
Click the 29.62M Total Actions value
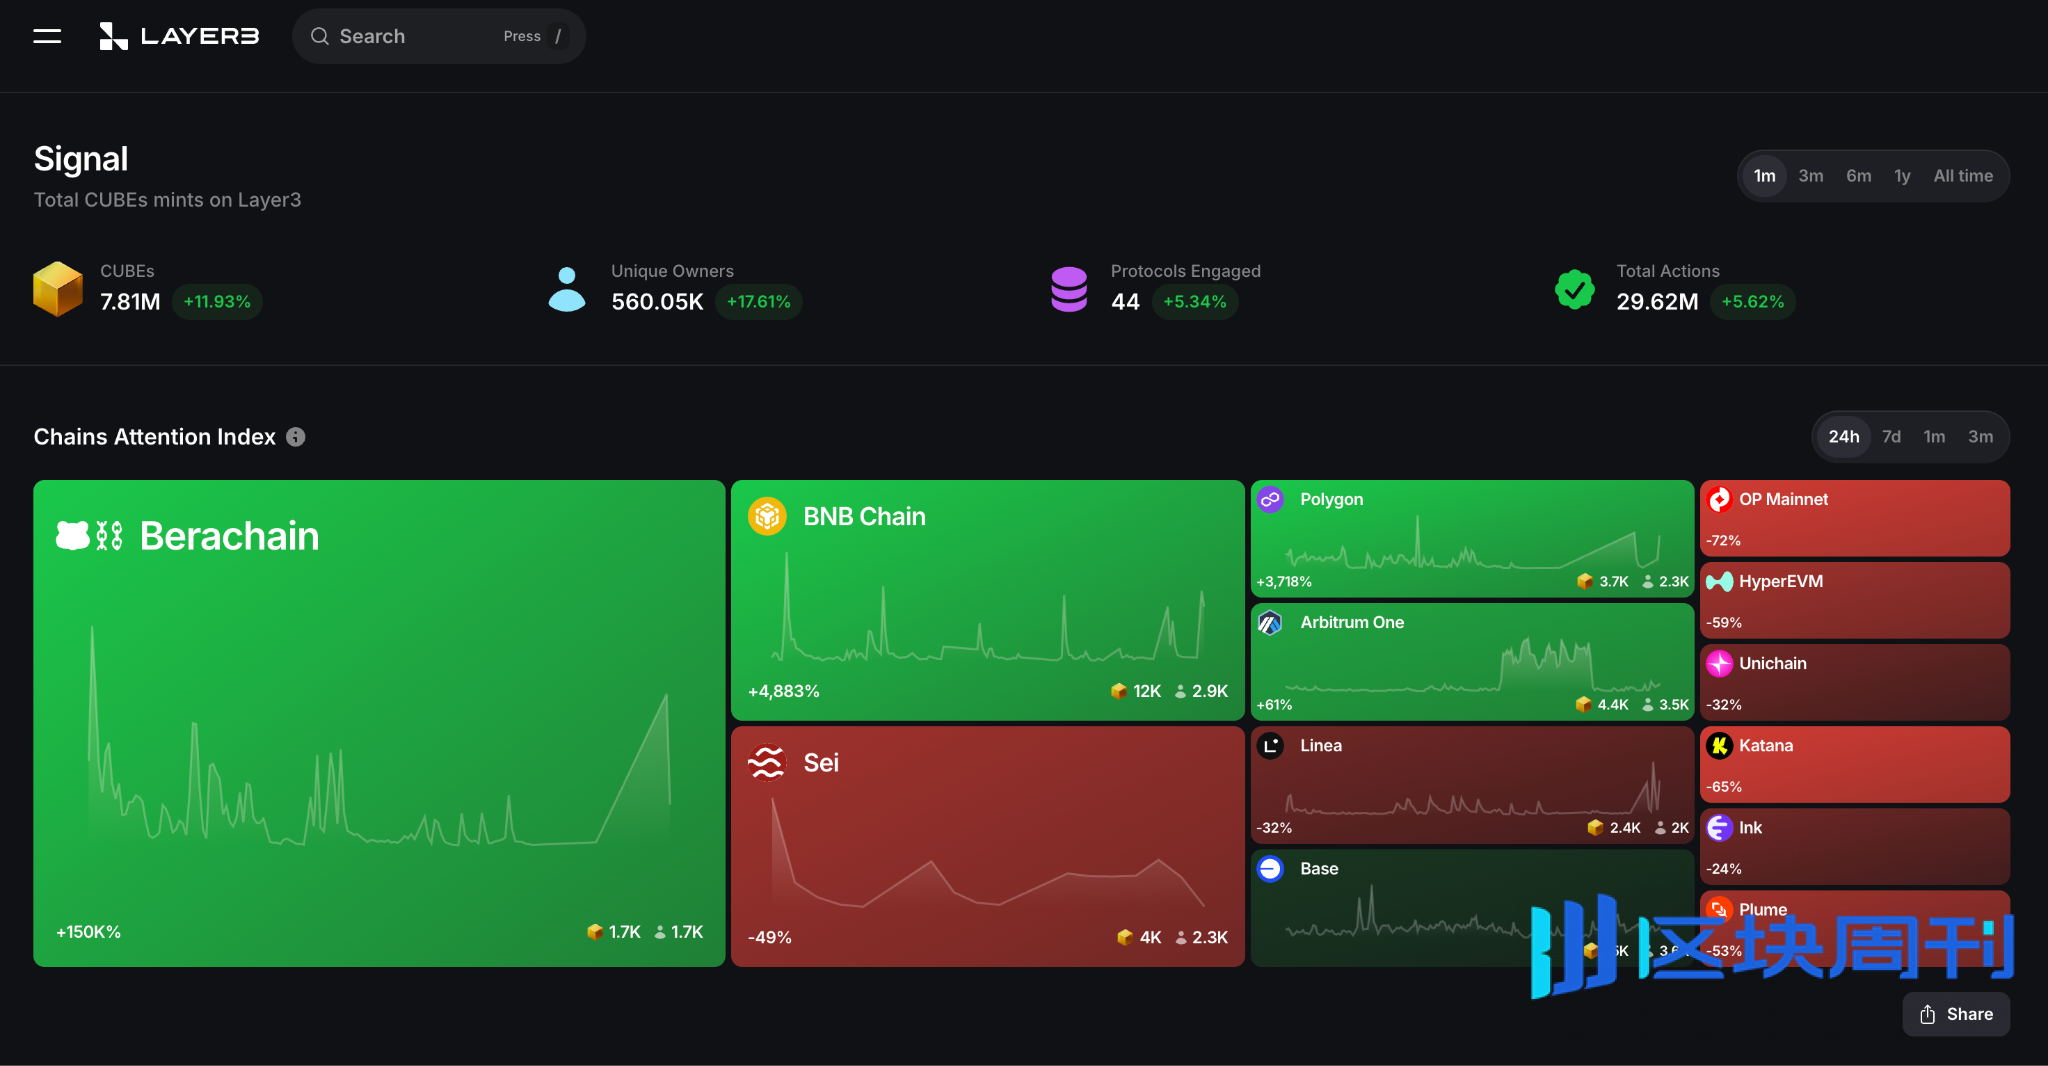[x=1657, y=302]
